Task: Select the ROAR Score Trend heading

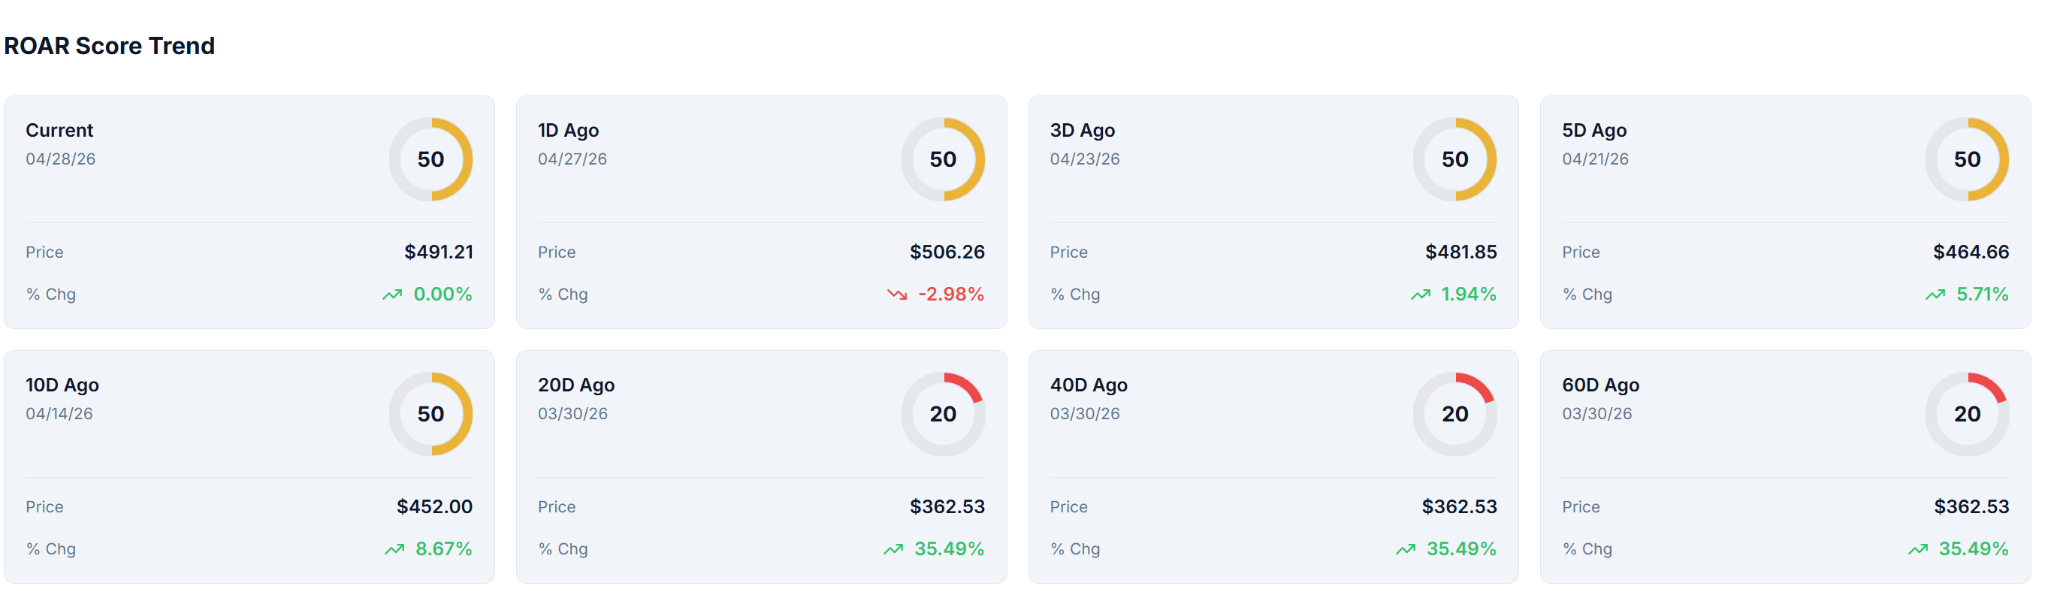Action: (110, 46)
